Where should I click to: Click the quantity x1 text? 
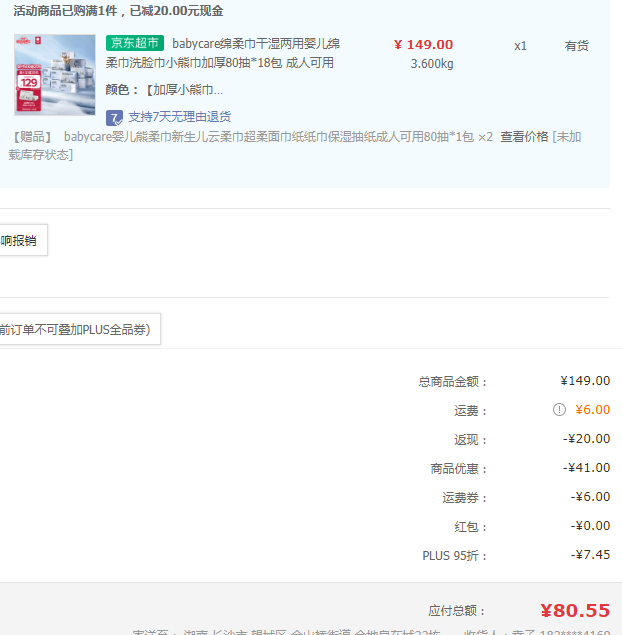click(x=520, y=46)
